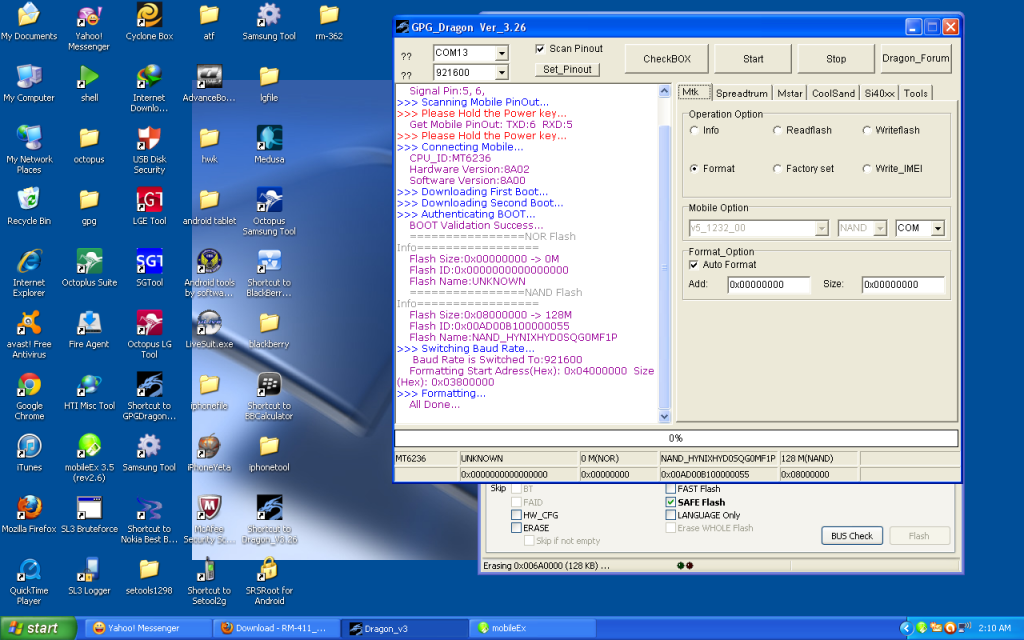1024x640 pixels.
Task: Open the SL3 Bruteforce desktop icon
Action: [x=89, y=514]
